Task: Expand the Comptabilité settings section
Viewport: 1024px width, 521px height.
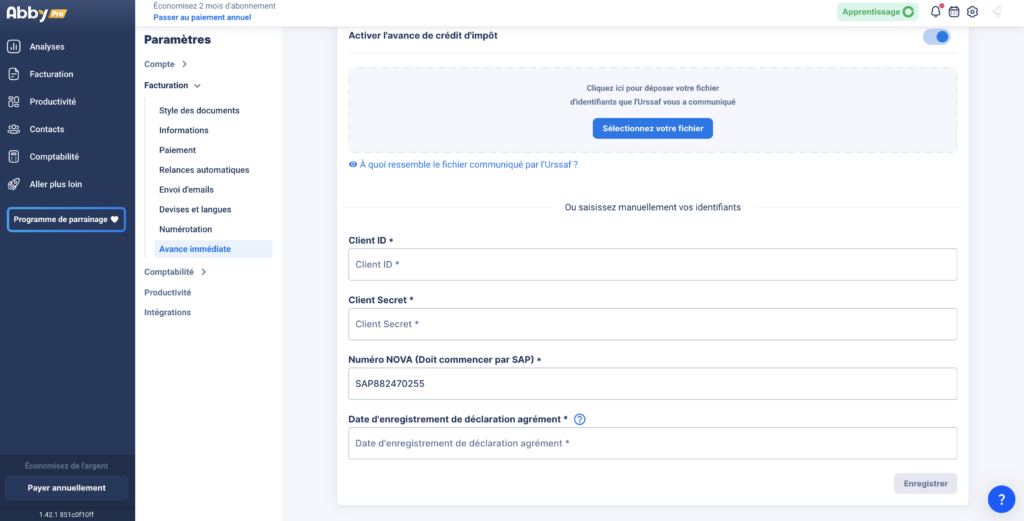Action: (x=175, y=271)
